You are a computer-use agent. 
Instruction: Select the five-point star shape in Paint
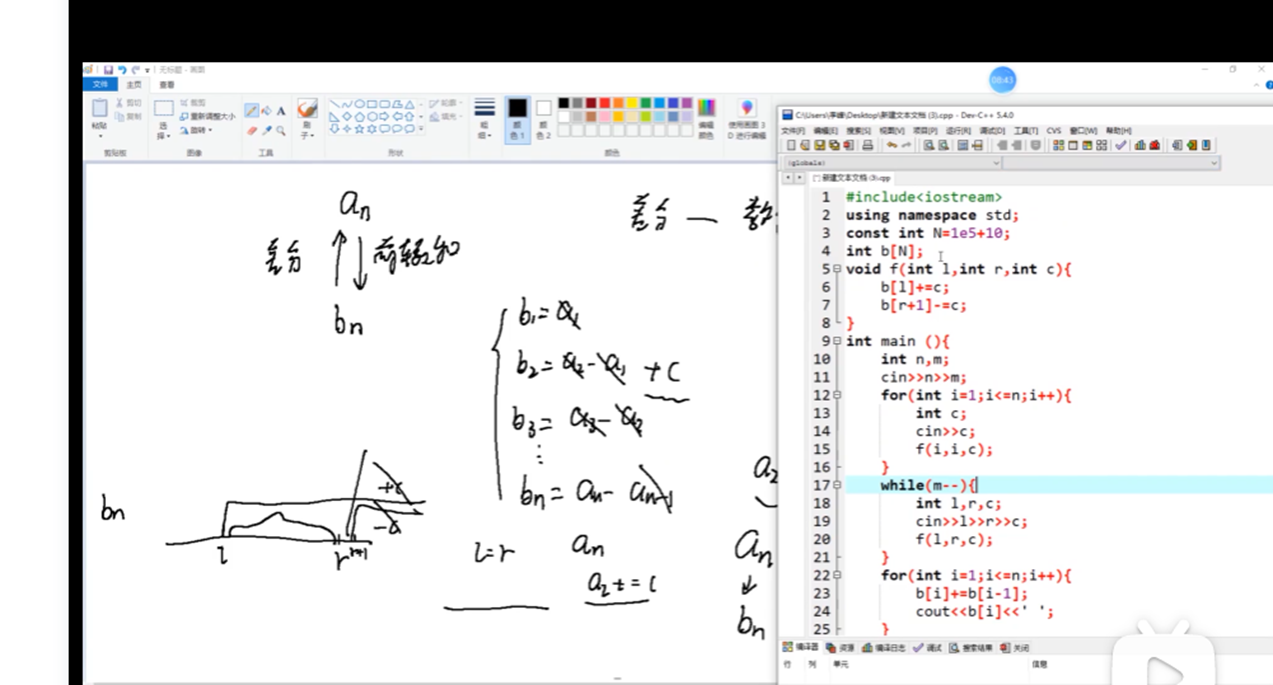pos(359,128)
